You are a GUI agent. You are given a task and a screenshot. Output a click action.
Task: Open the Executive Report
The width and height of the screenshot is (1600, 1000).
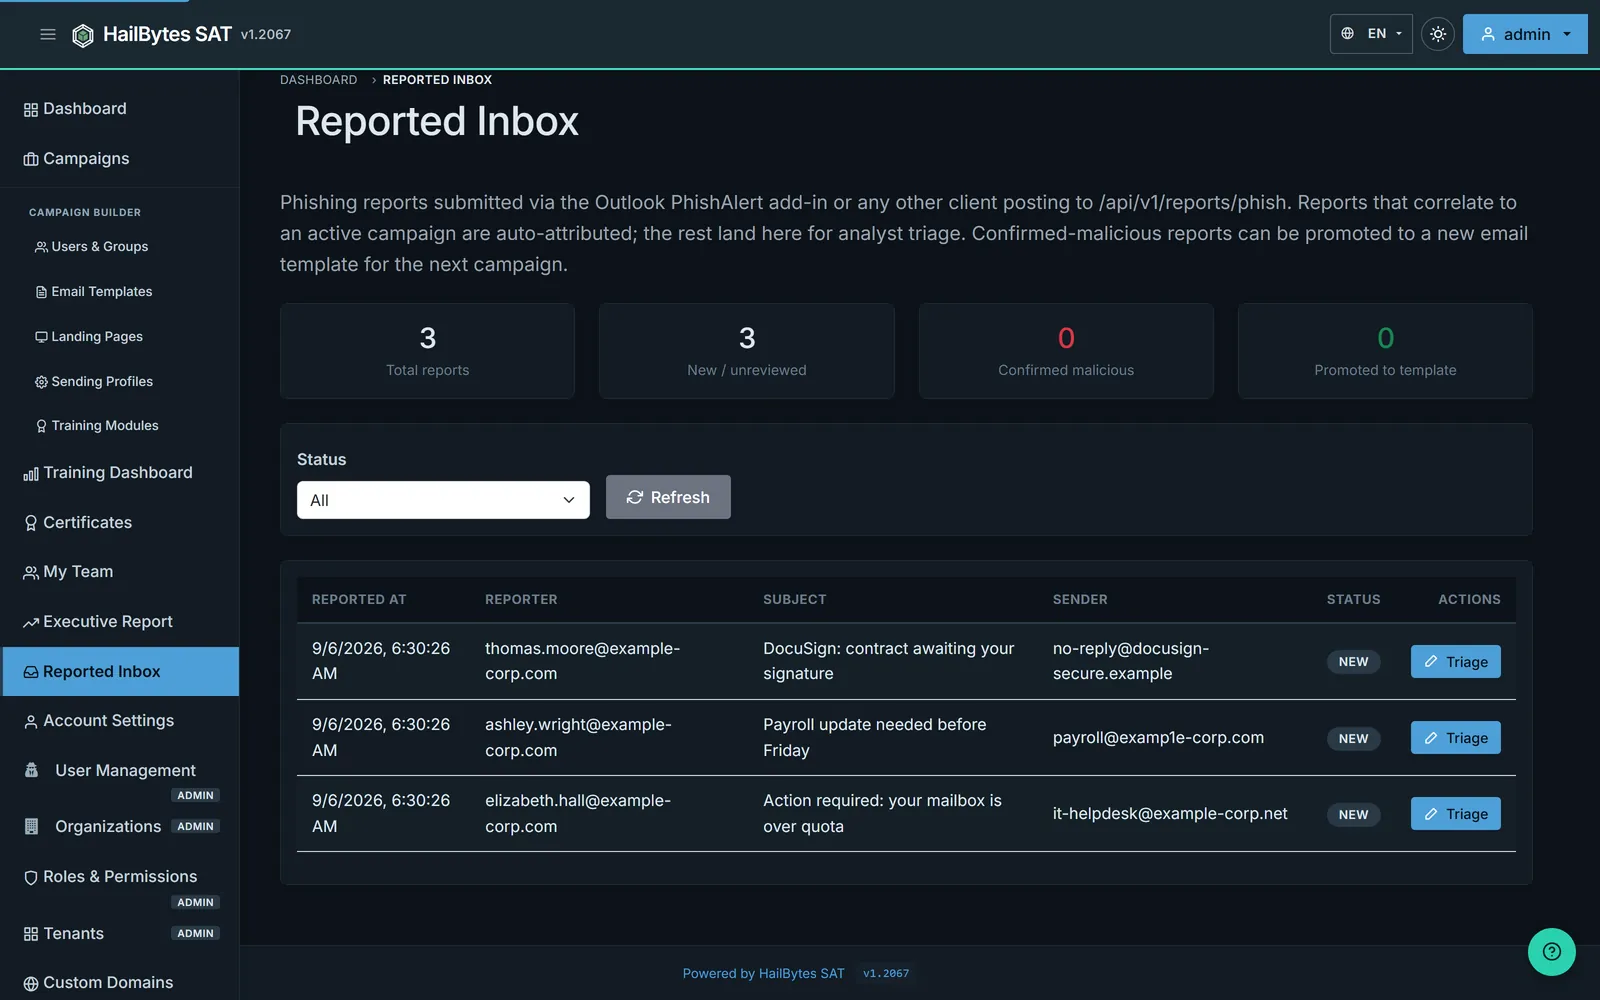tap(120, 622)
